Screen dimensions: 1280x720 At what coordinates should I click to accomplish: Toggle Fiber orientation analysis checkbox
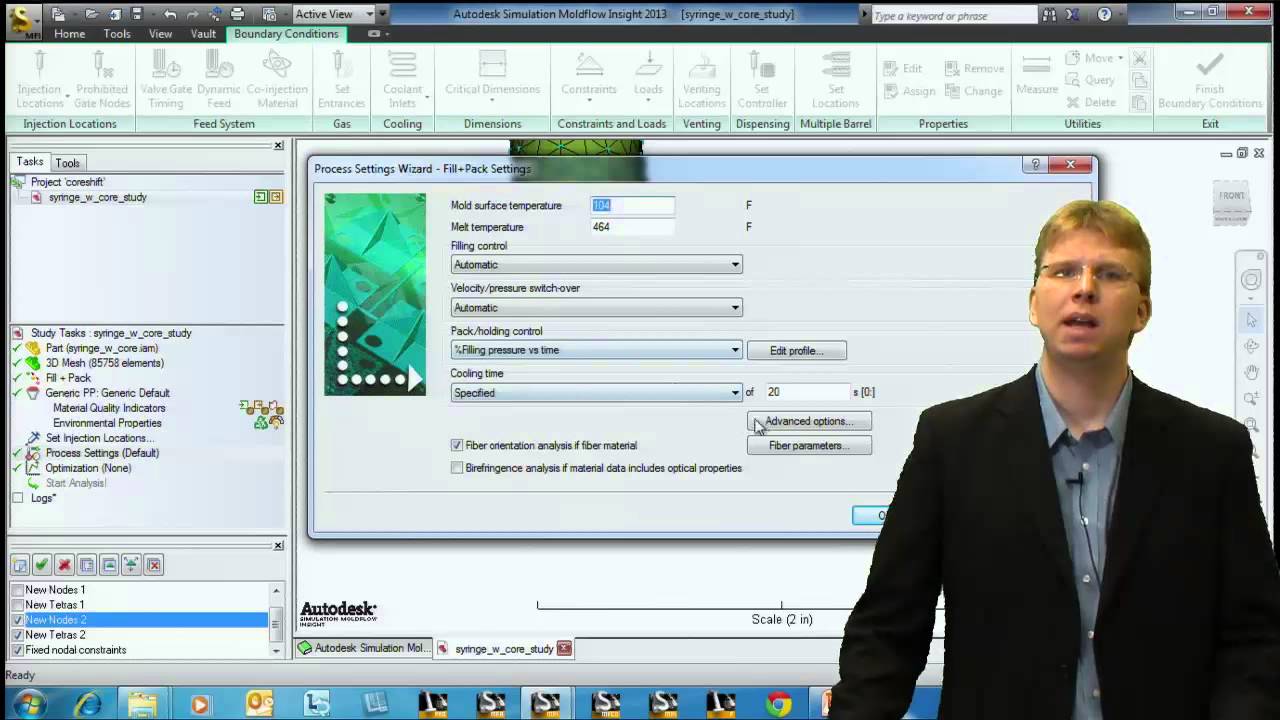[457, 445]
